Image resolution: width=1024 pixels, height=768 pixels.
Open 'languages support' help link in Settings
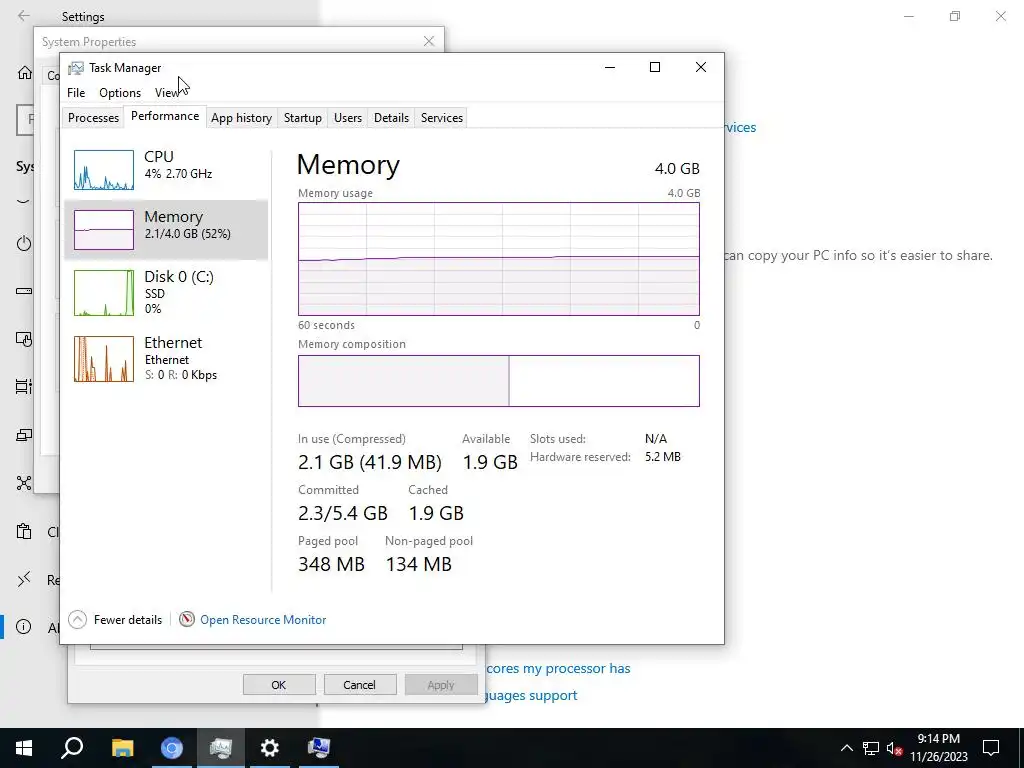tap(532, 695)
